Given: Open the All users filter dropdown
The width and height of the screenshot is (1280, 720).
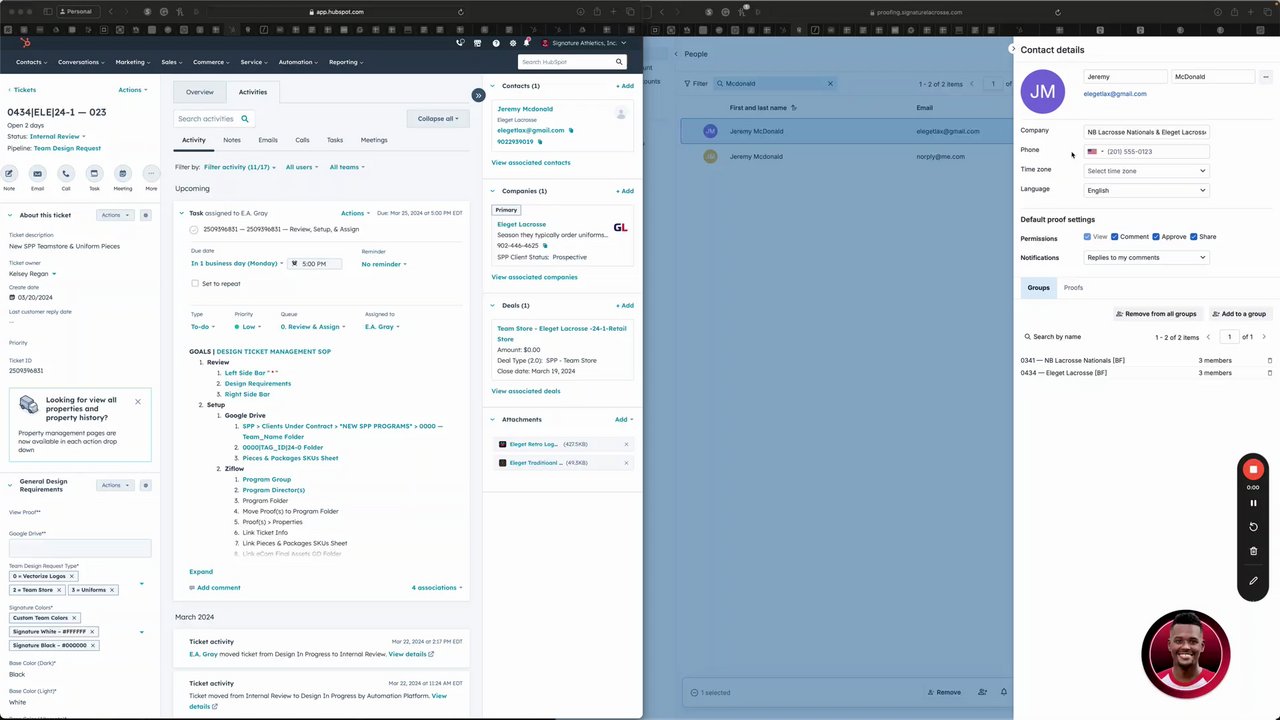Looking at the screenshot, I should tap(301, 167).
